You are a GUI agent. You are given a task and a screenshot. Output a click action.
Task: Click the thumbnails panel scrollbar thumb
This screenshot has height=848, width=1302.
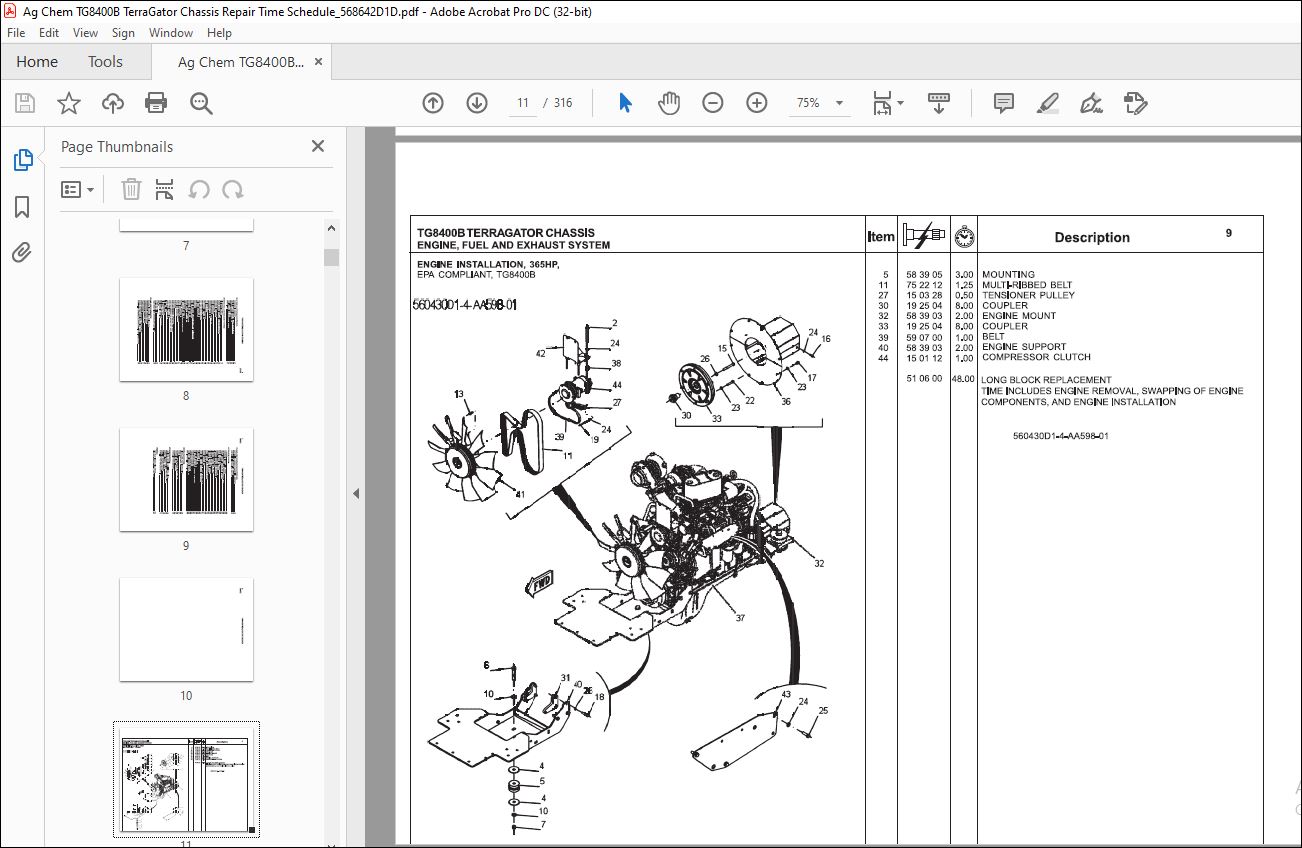[331, 257]
